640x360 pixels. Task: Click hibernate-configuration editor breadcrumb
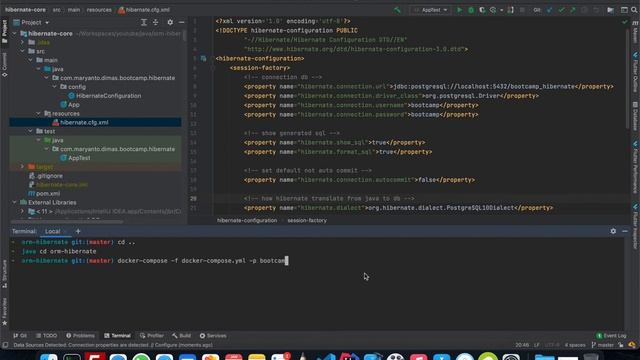click(x=247, y=220)
